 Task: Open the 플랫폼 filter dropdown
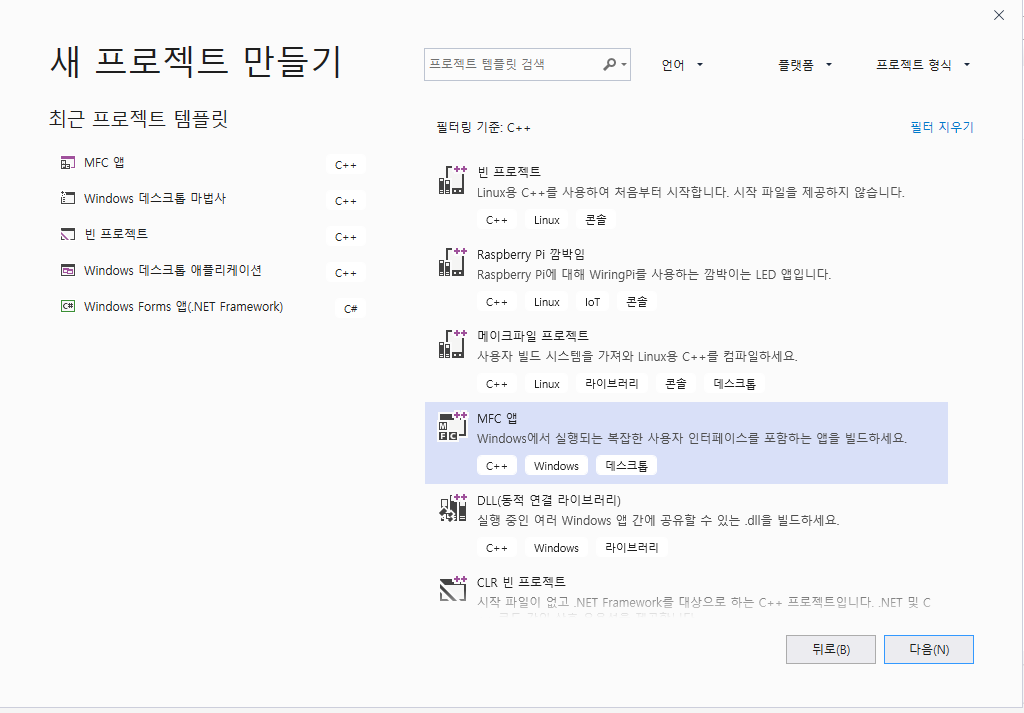click(x=805, y=65)
